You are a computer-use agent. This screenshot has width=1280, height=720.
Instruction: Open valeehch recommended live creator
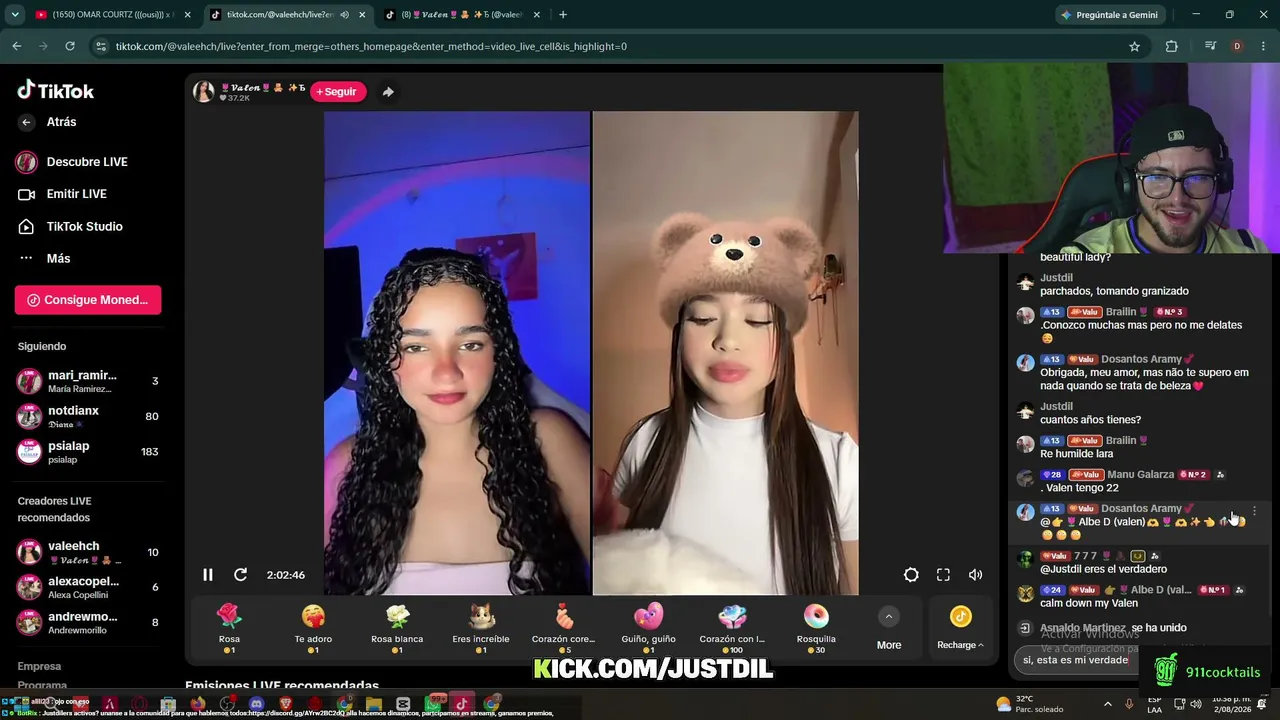pos(88,552)
